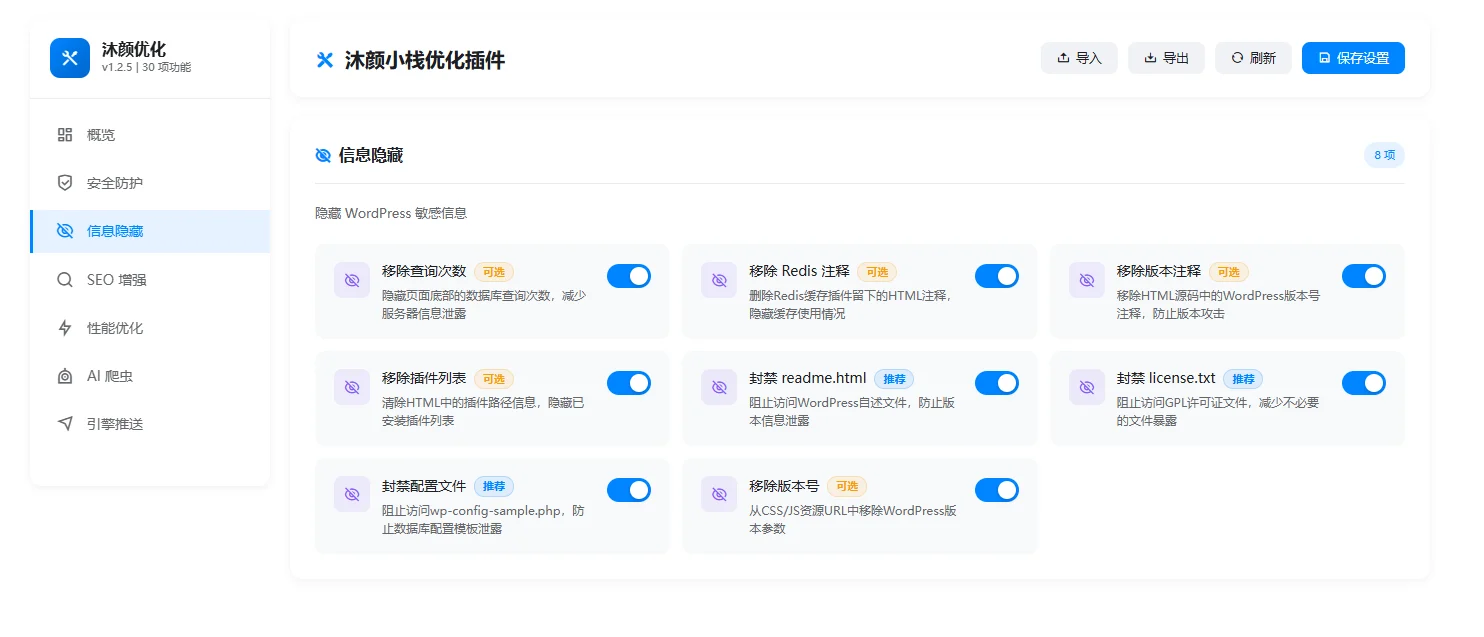
Task: Toggle the 移除版本号 switch
Action: (x=996, y=490)
